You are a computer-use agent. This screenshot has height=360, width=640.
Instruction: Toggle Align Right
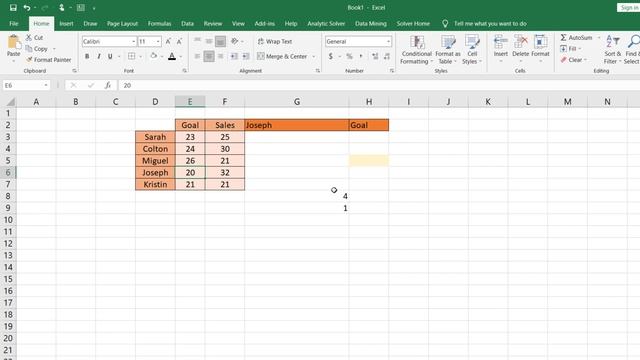pyautogui.click(x=220, y=56)
